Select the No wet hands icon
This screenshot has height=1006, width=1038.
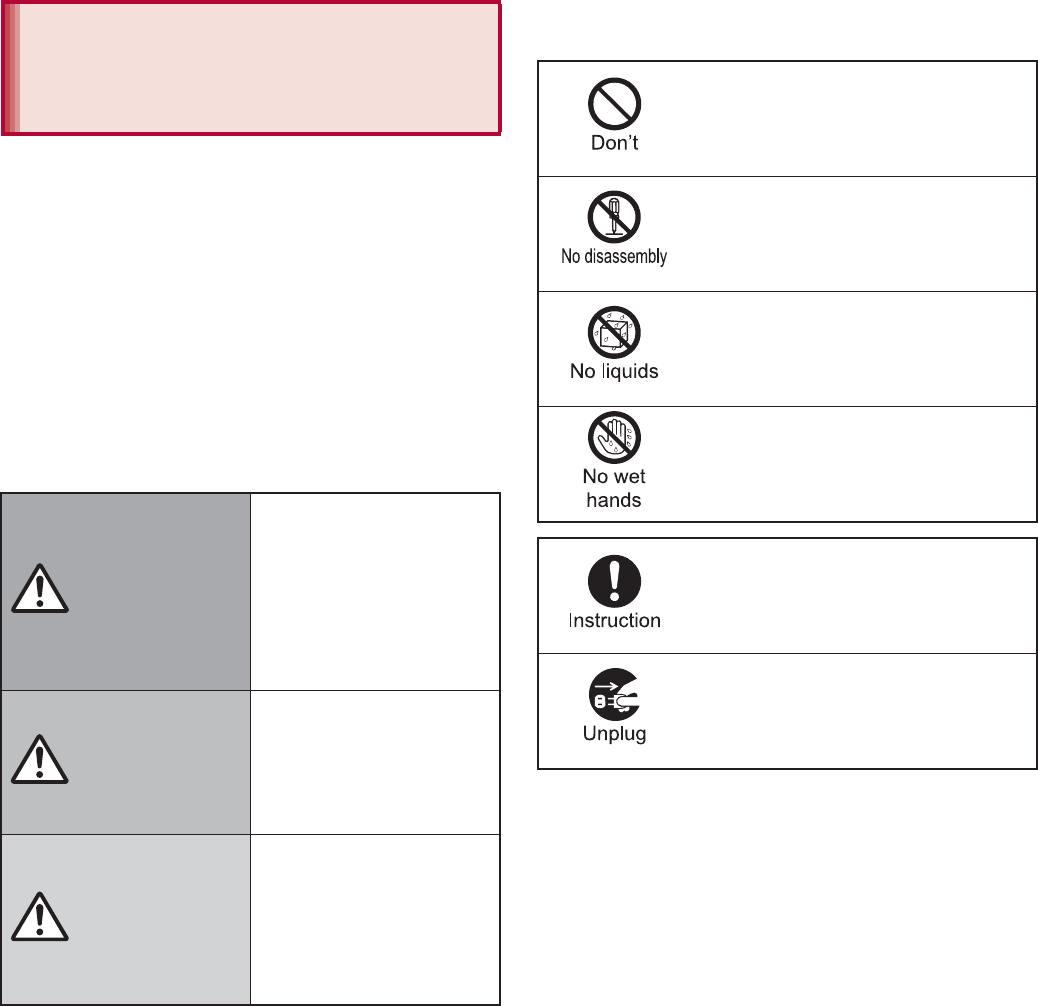pyautogui.click(x=614, y=437)
